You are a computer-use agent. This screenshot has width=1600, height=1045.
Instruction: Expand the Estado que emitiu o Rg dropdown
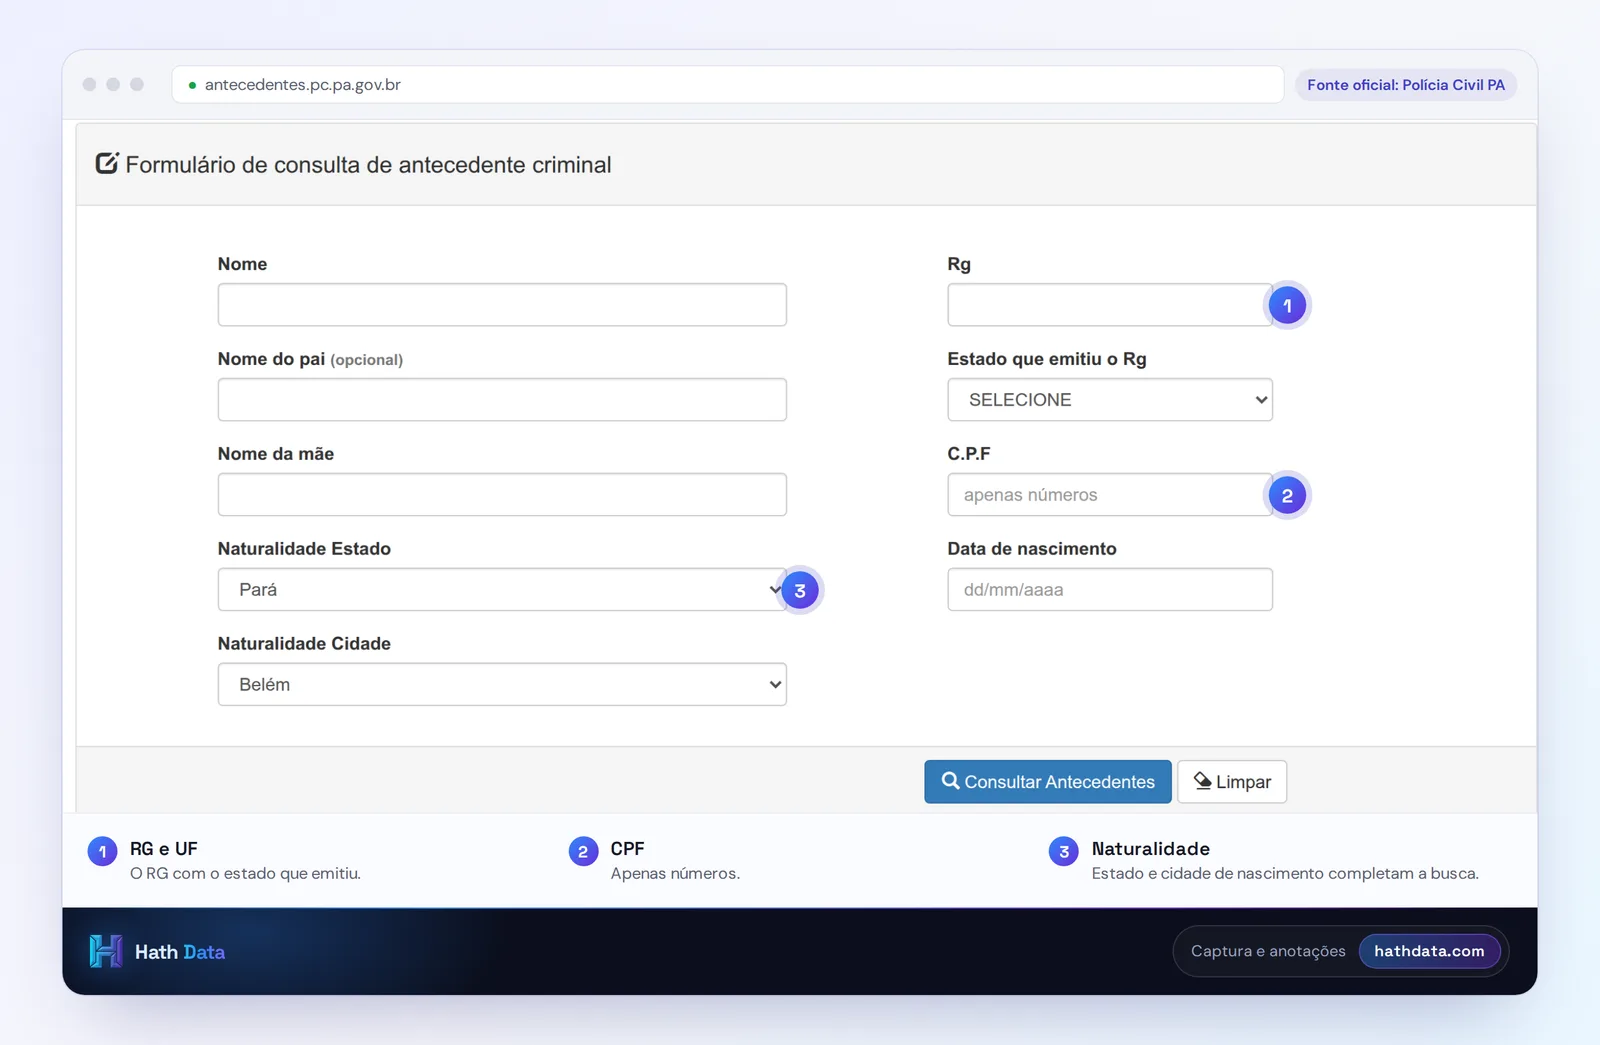1110,400
